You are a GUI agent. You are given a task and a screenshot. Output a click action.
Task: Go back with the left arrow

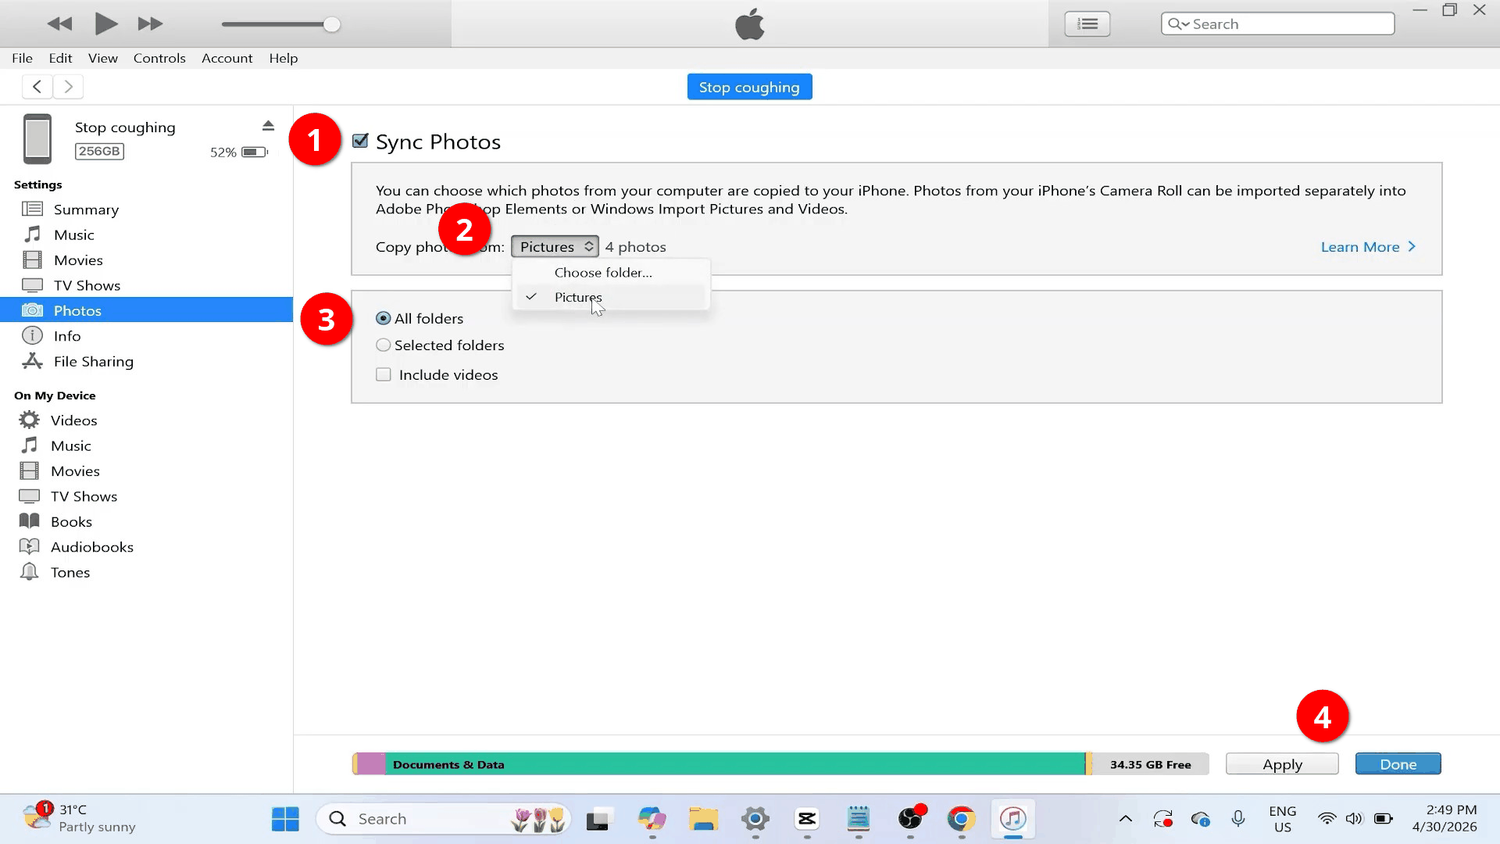click(x=37, y=87)
